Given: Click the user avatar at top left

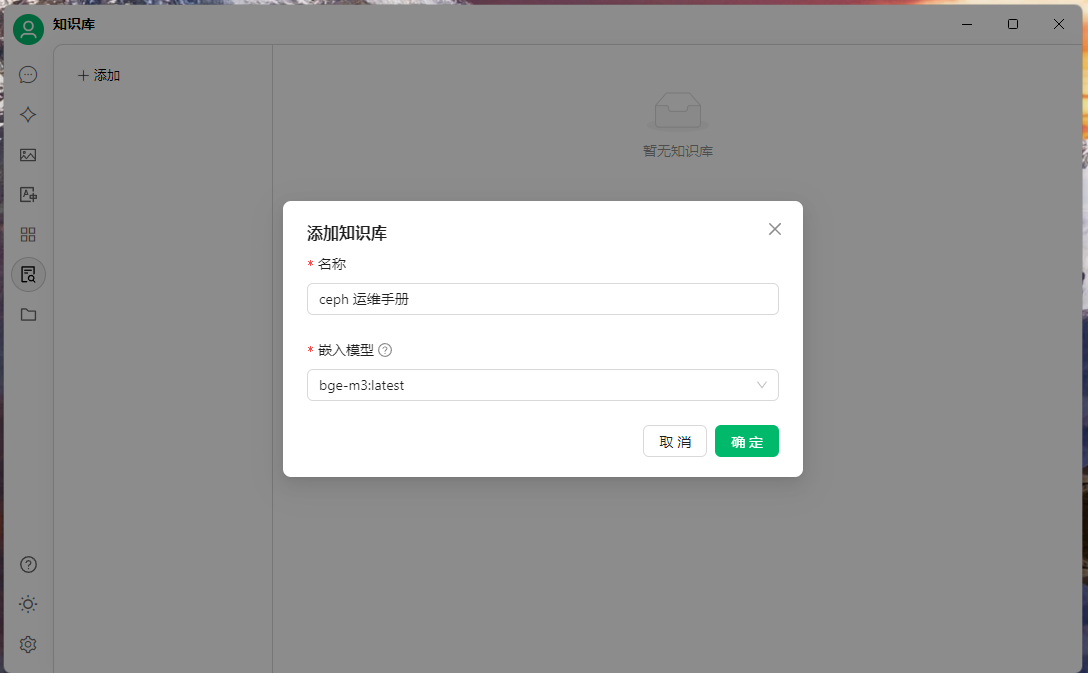Looking at the screenshot, I should (x=28, y=29).
